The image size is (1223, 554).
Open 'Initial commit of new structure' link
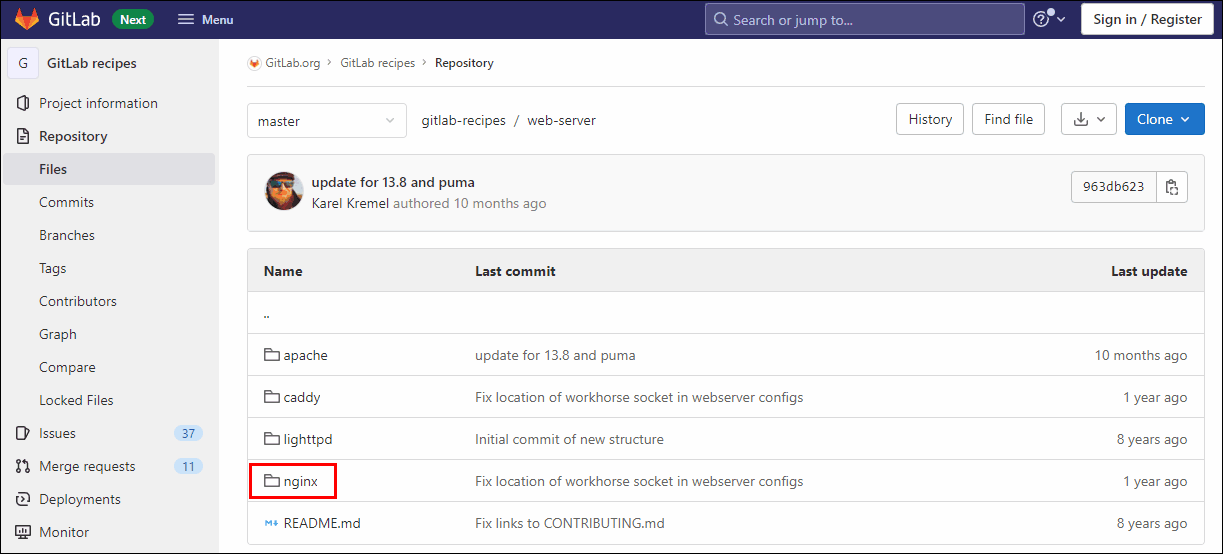[569, 439]
